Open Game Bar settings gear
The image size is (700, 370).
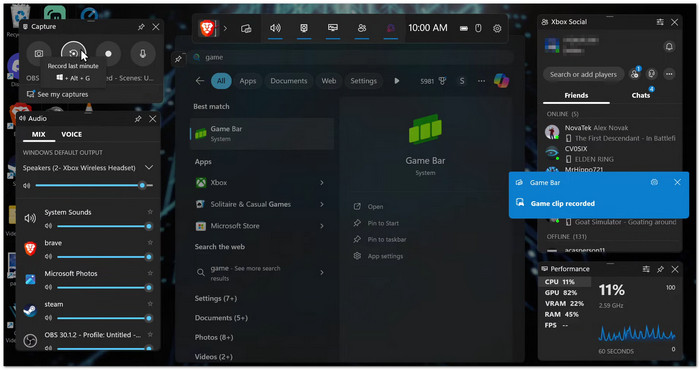(497, 29)
